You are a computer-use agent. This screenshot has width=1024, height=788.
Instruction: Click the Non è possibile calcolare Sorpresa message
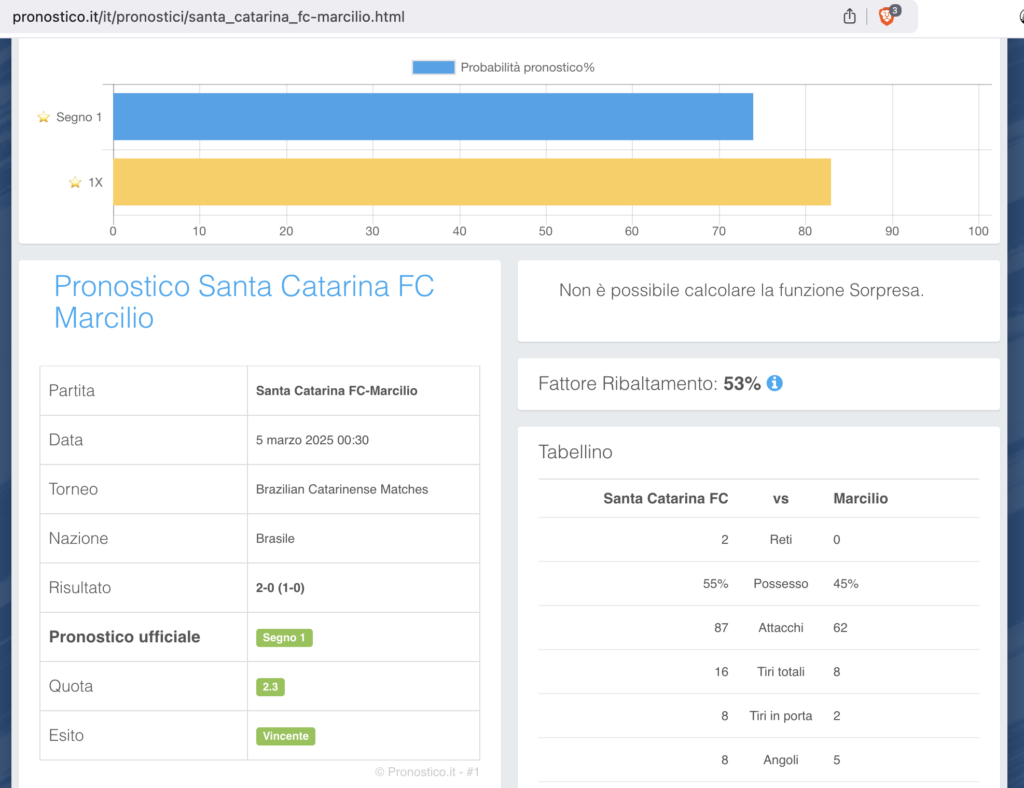(741, 291)
